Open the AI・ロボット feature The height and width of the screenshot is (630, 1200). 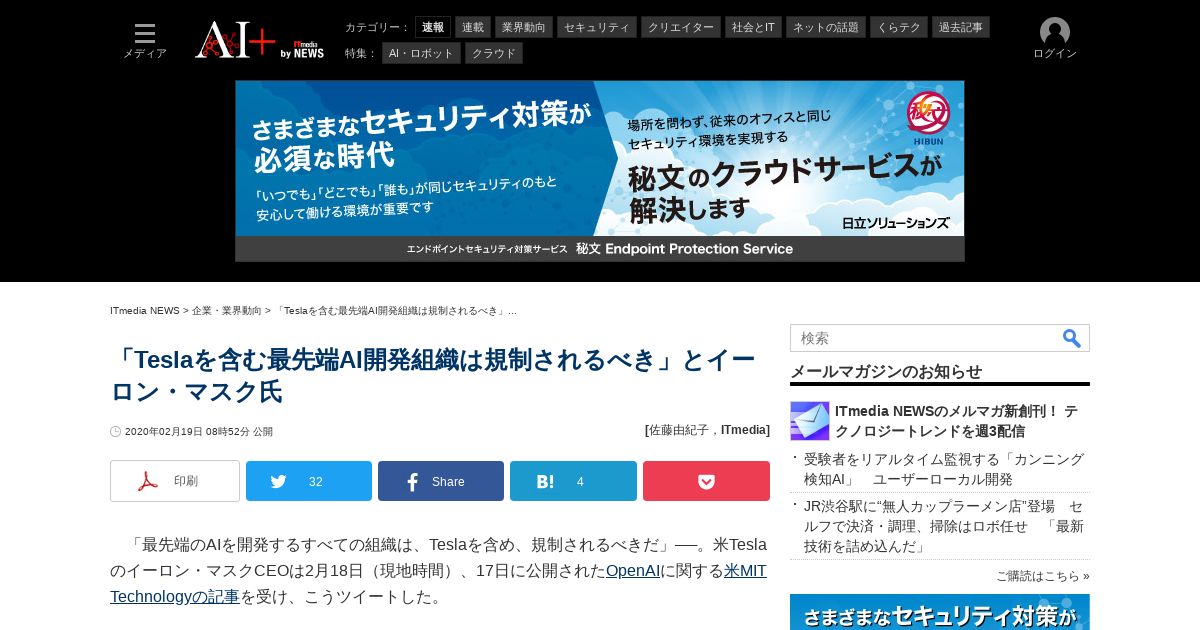coord(421,53)
